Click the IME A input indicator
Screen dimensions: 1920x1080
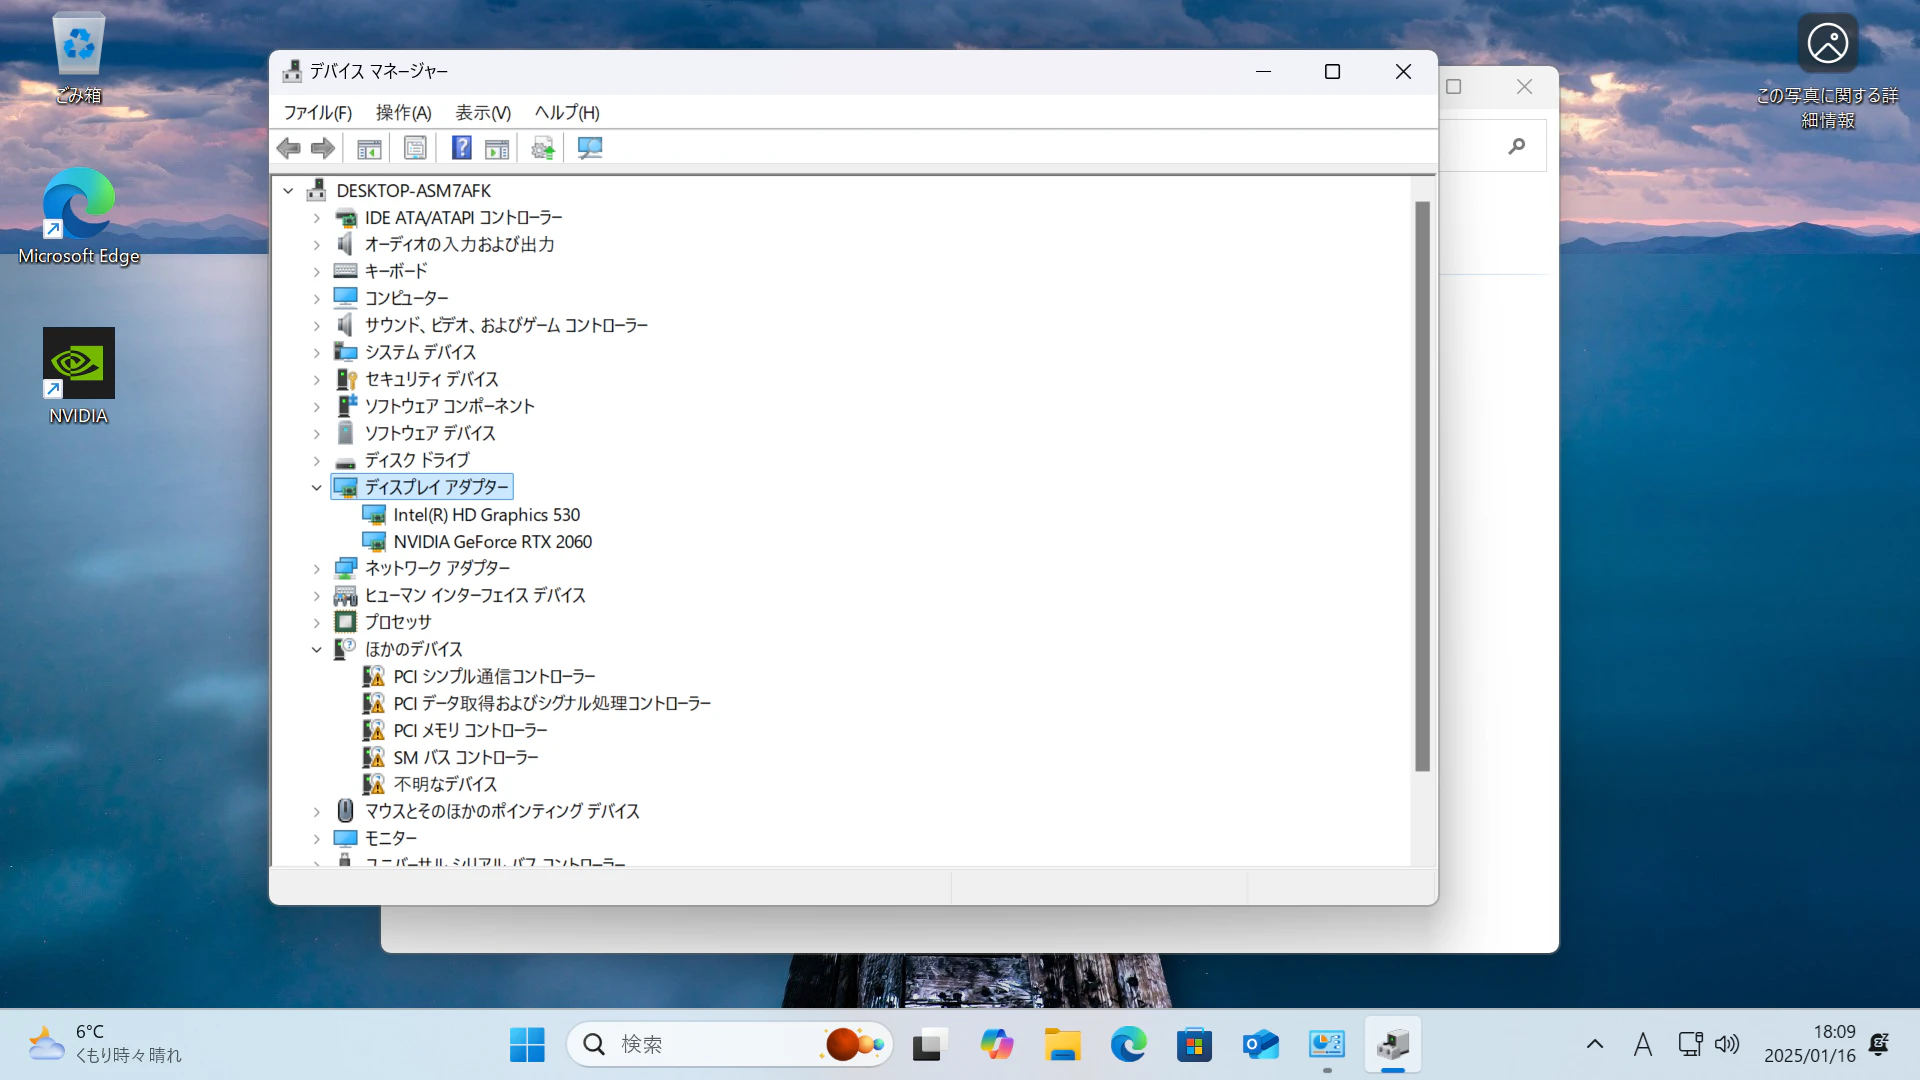click(1642, 1045)
